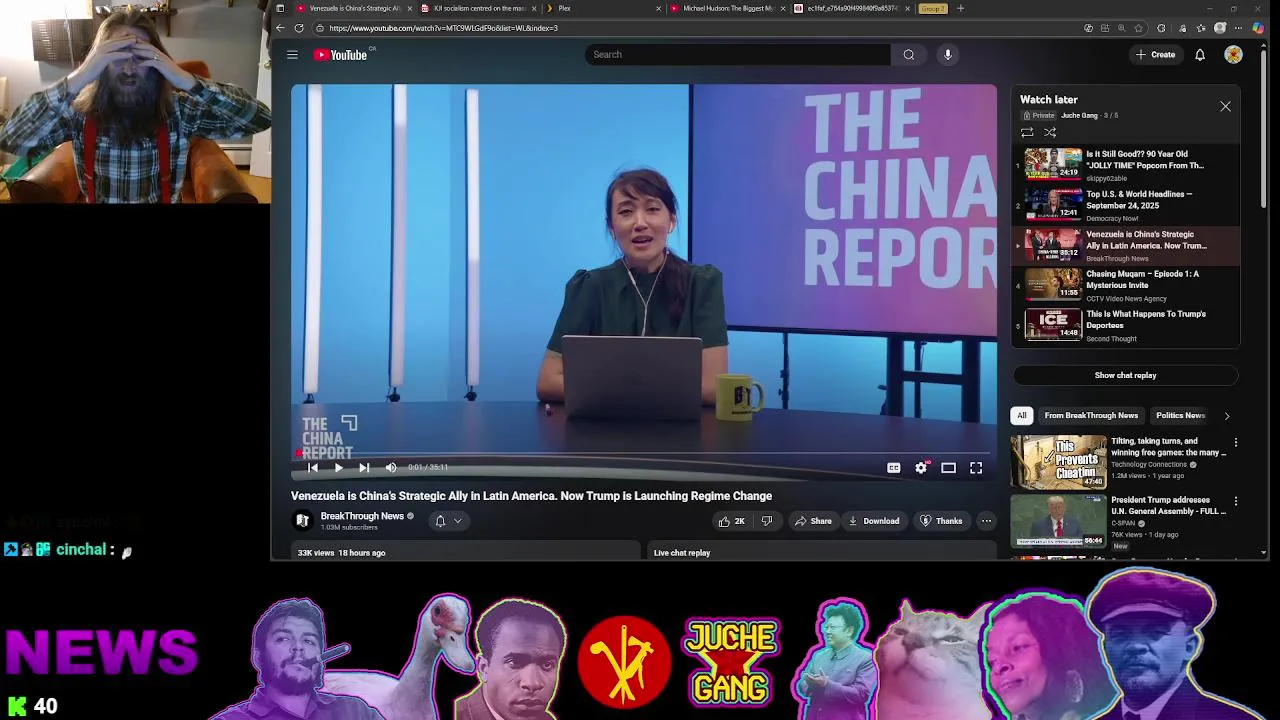
Task: Play This Is What Happens To Trump's Deportees
Action: (x=1127, y=325)
